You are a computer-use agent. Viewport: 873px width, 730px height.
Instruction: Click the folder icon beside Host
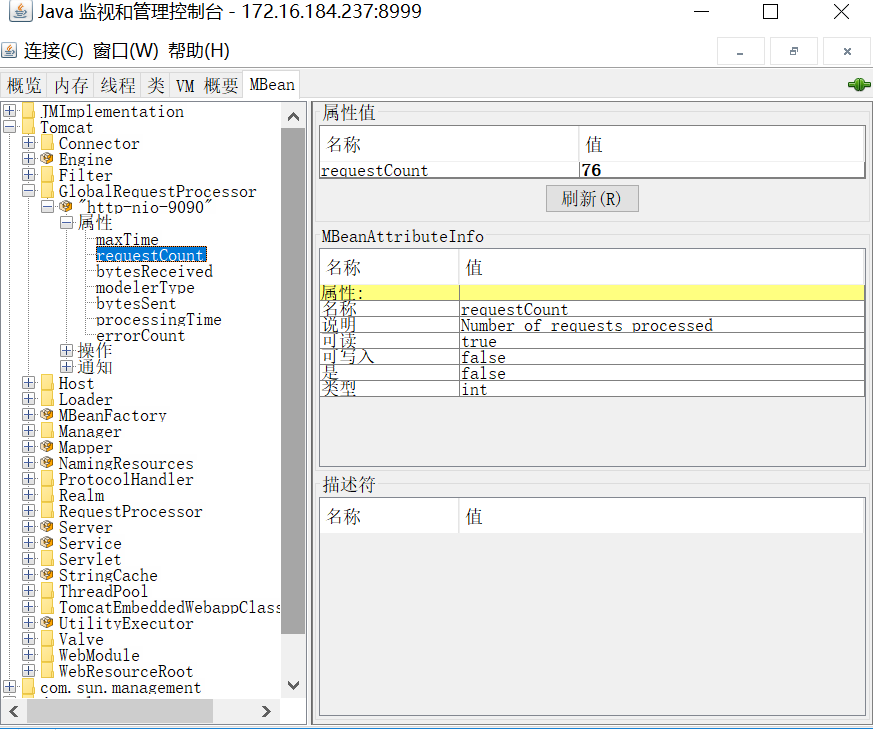[47, 383]
